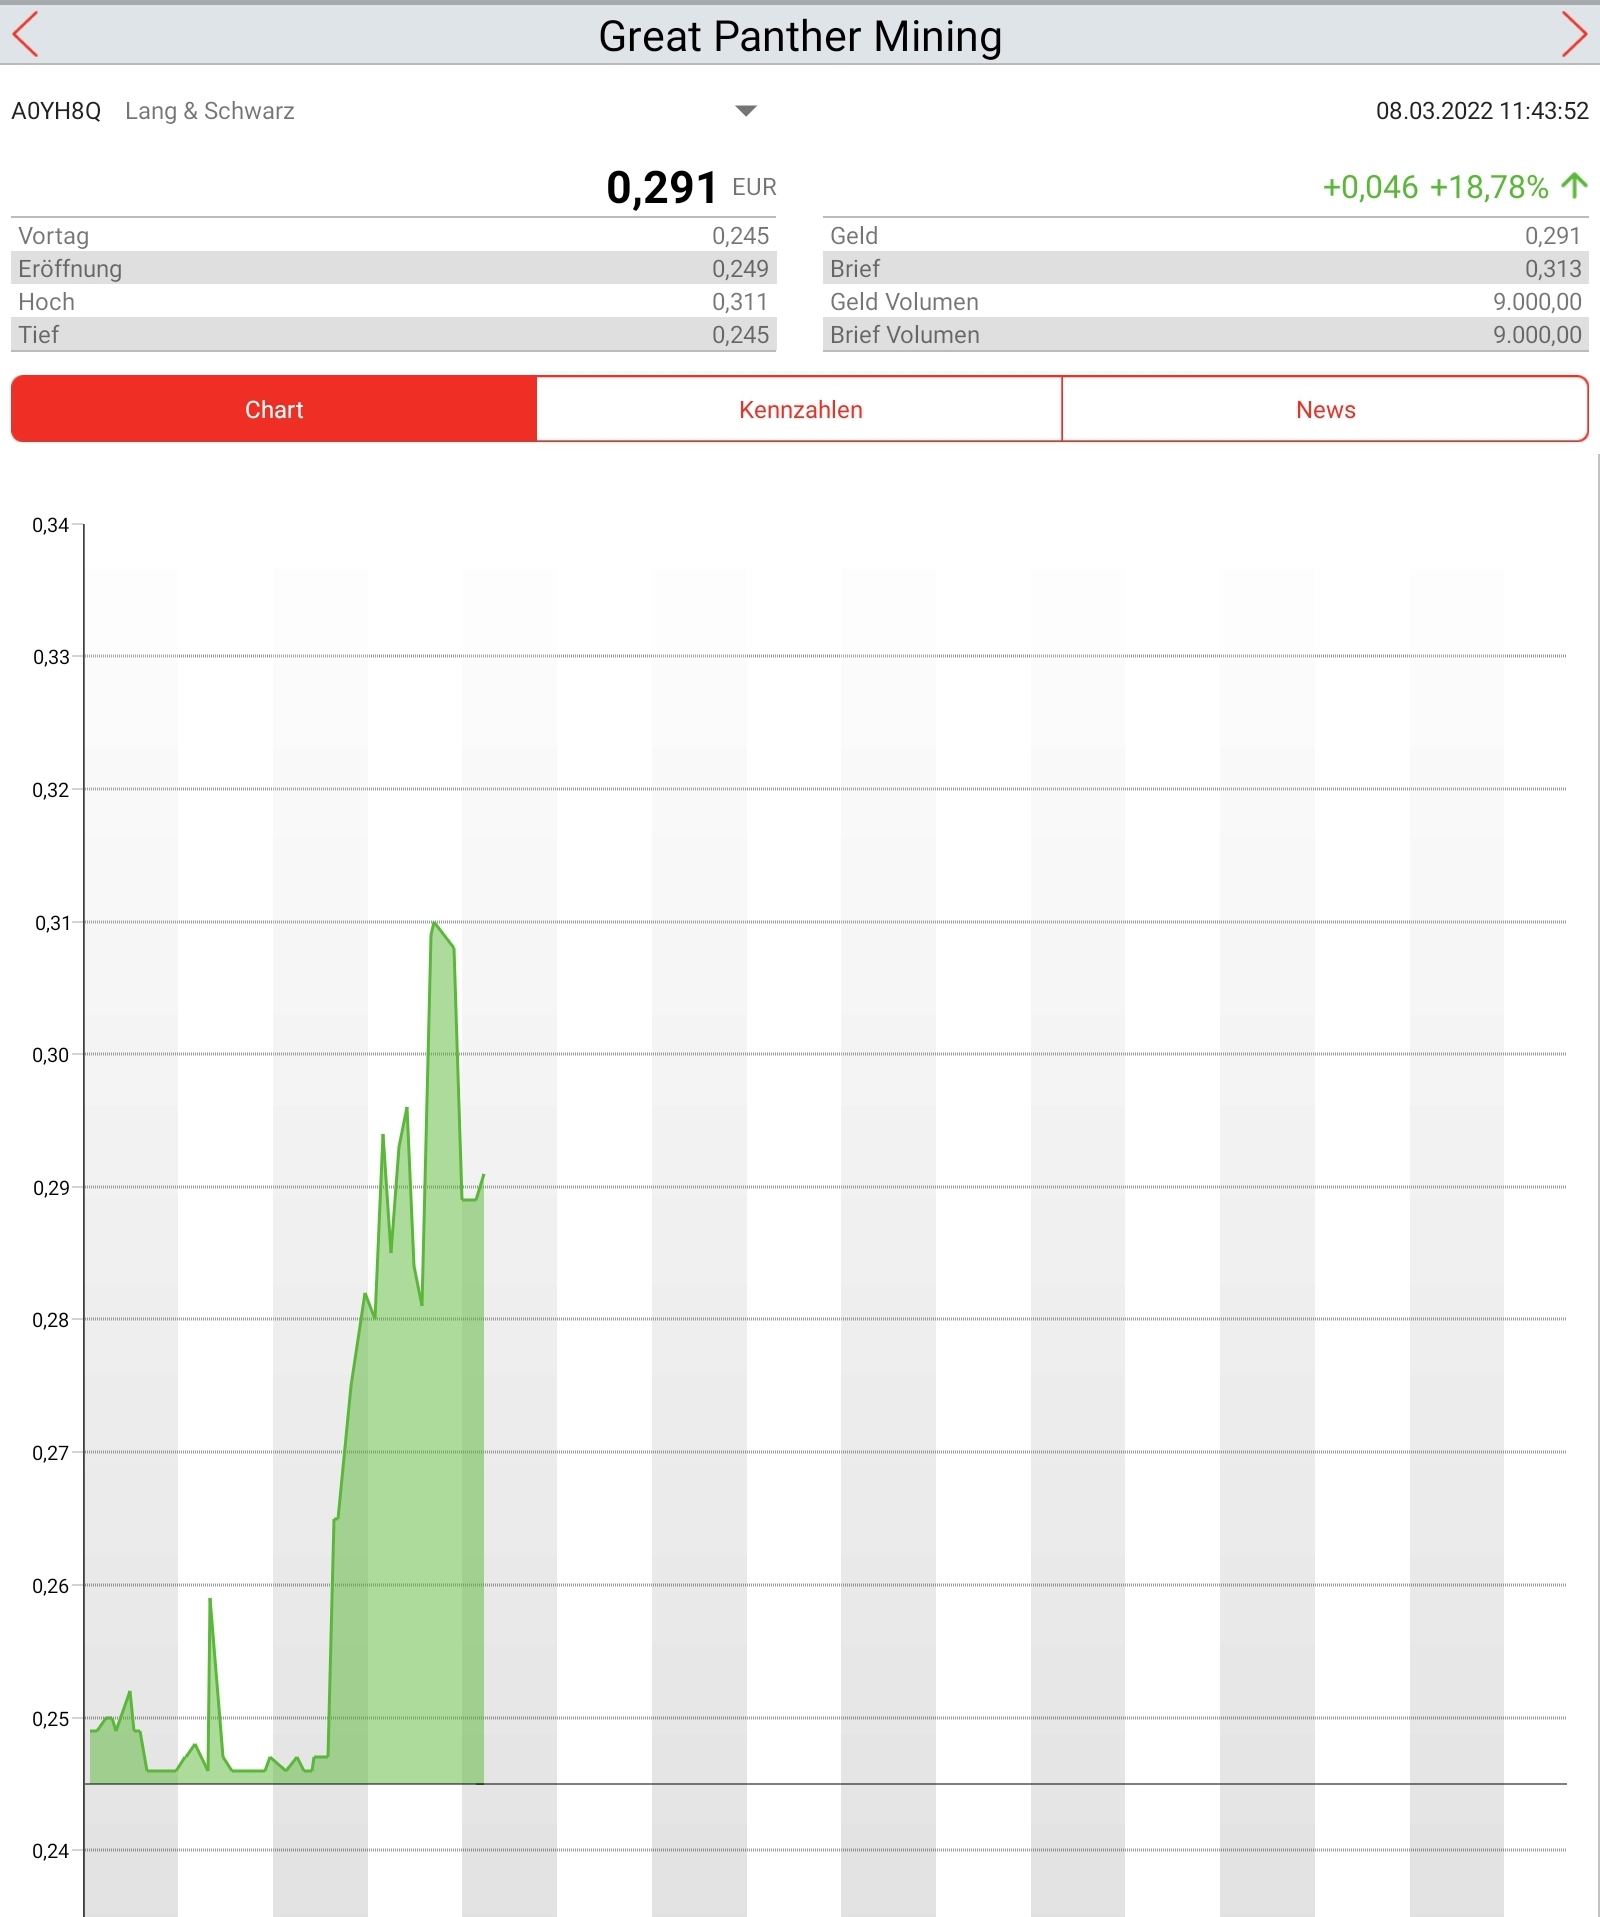The height and width of the screenshot is (1917, 1600).
Task: Click the Brief Volumen row
Action: (x=1205, y=335)
